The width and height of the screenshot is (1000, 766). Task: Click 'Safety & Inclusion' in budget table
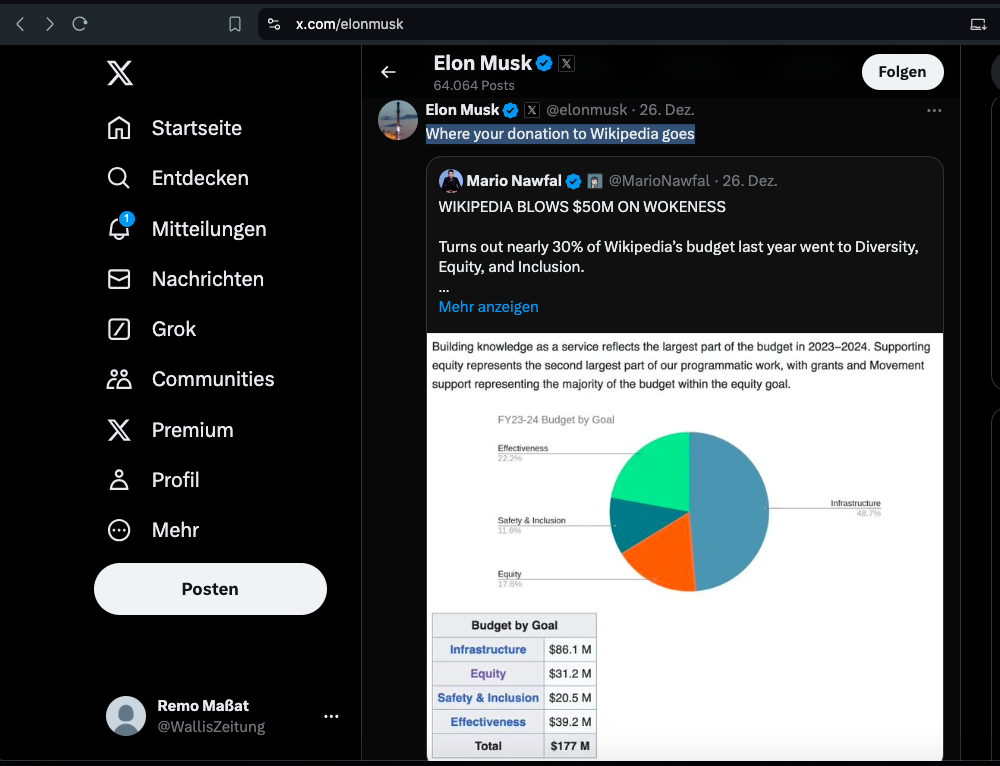coord(488,698)
